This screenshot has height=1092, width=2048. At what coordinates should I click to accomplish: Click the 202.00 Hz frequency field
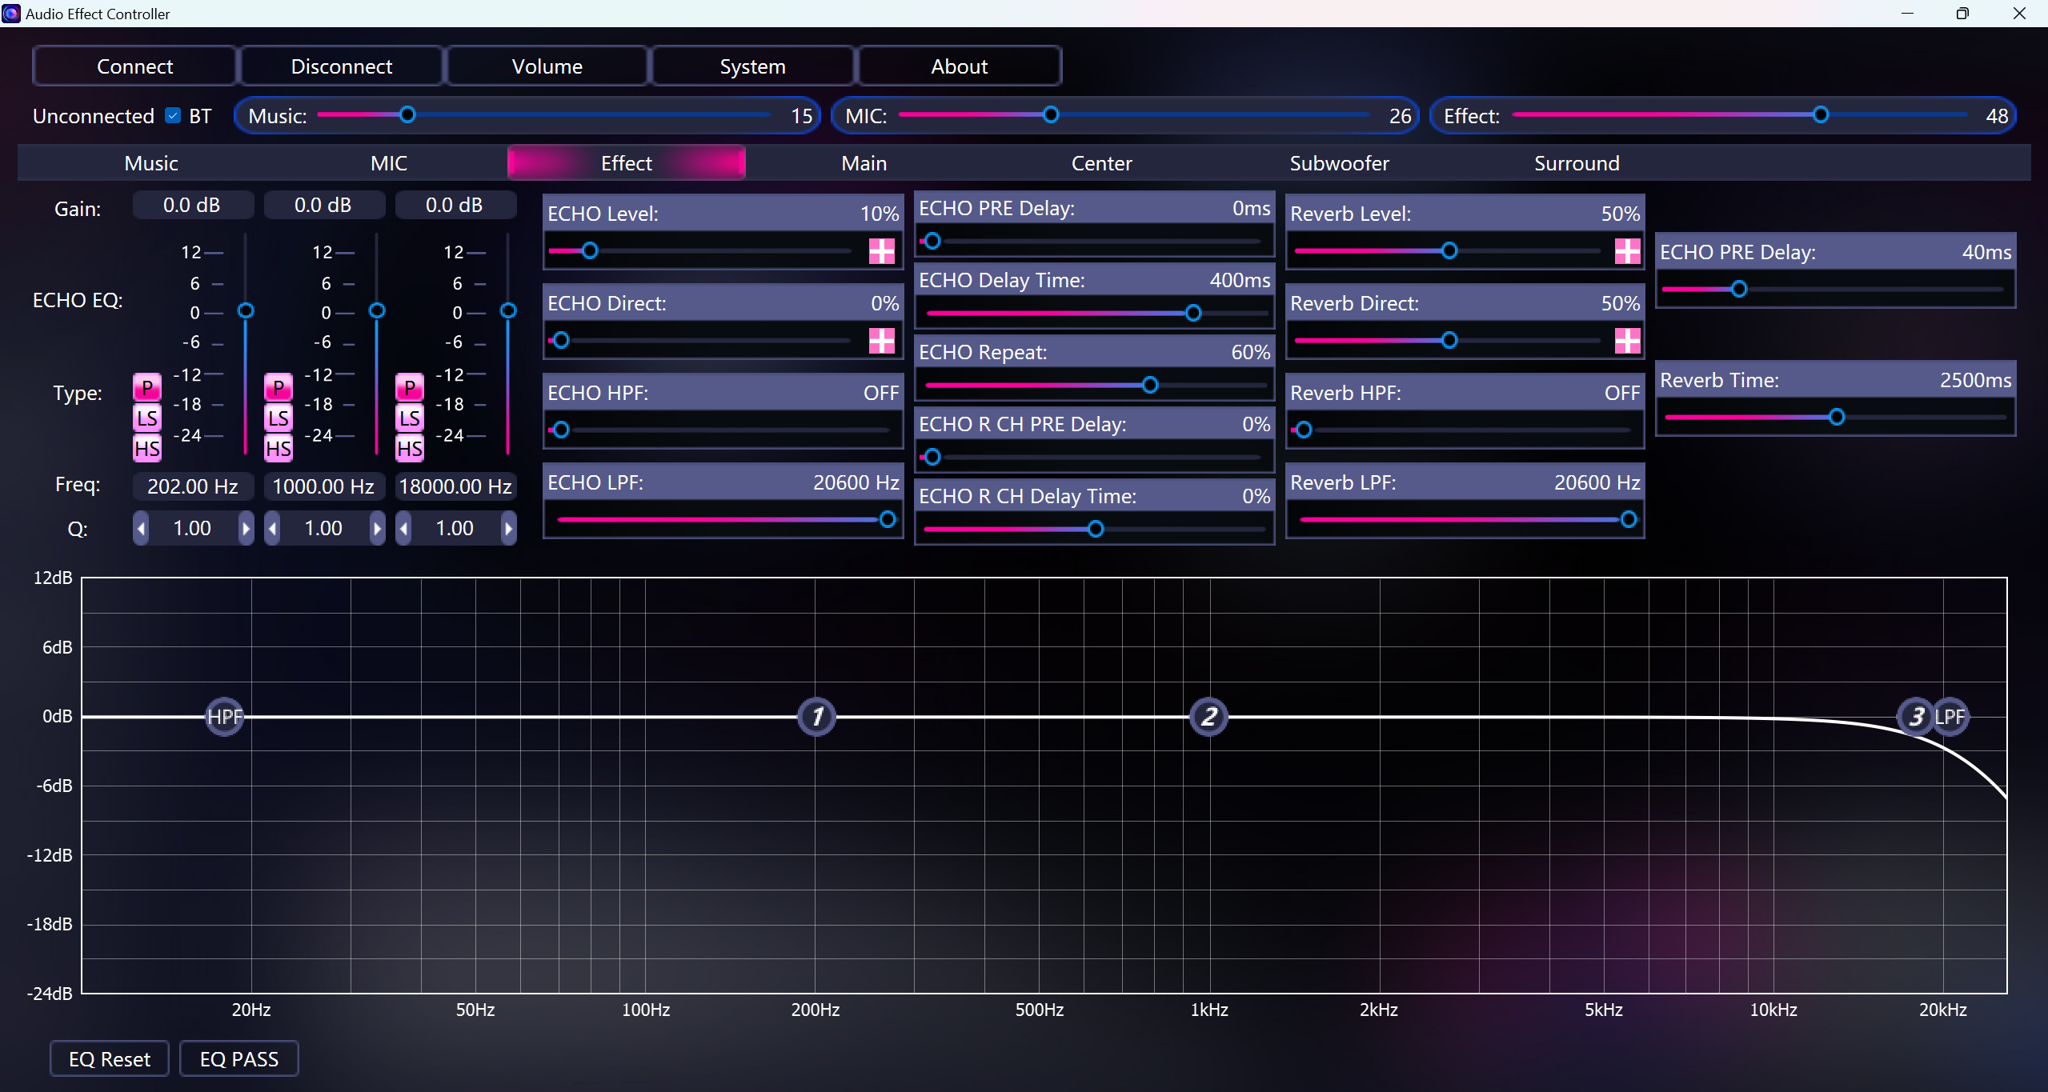(192, 486)
